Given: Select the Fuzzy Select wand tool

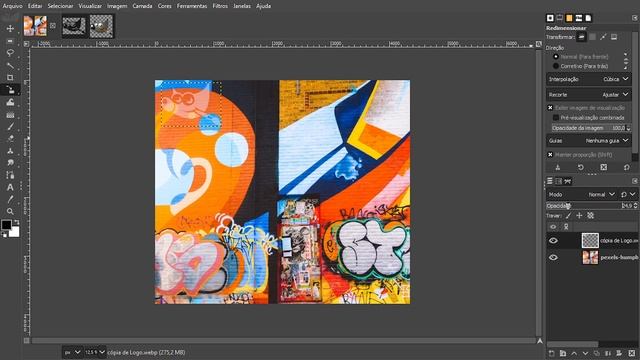Looking at the screenshot, I should click(x=10, y=65).
